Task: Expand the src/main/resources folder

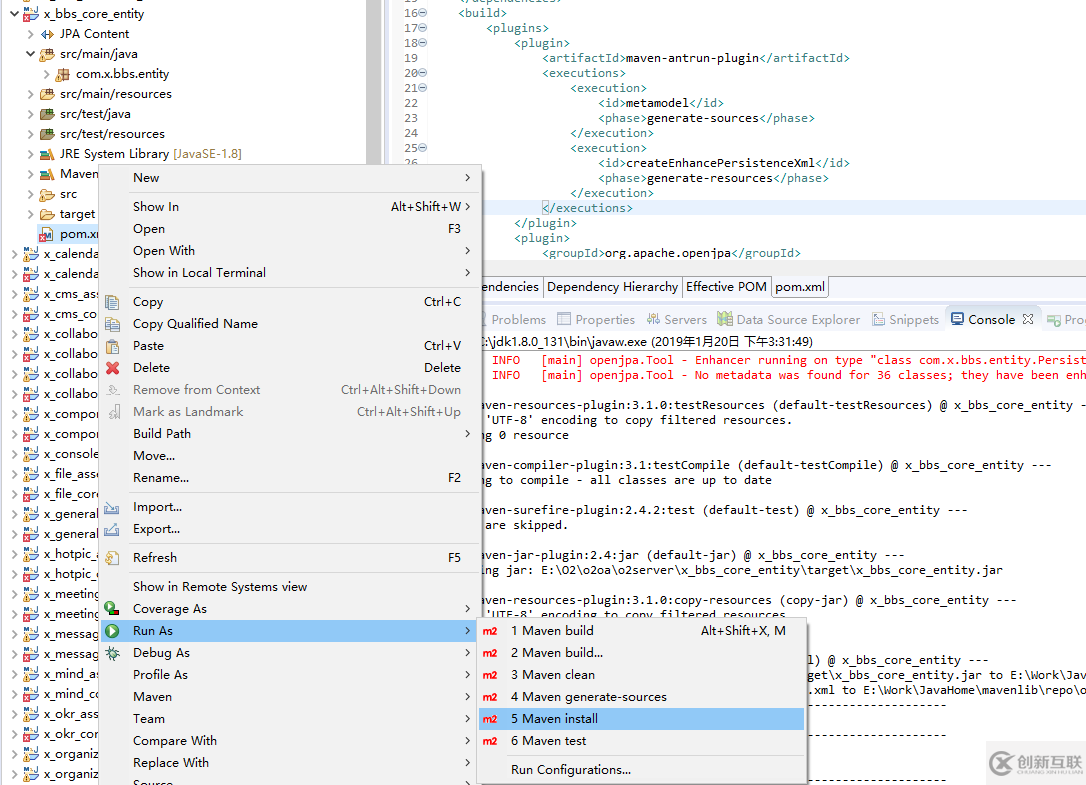Action: [30, 94]
